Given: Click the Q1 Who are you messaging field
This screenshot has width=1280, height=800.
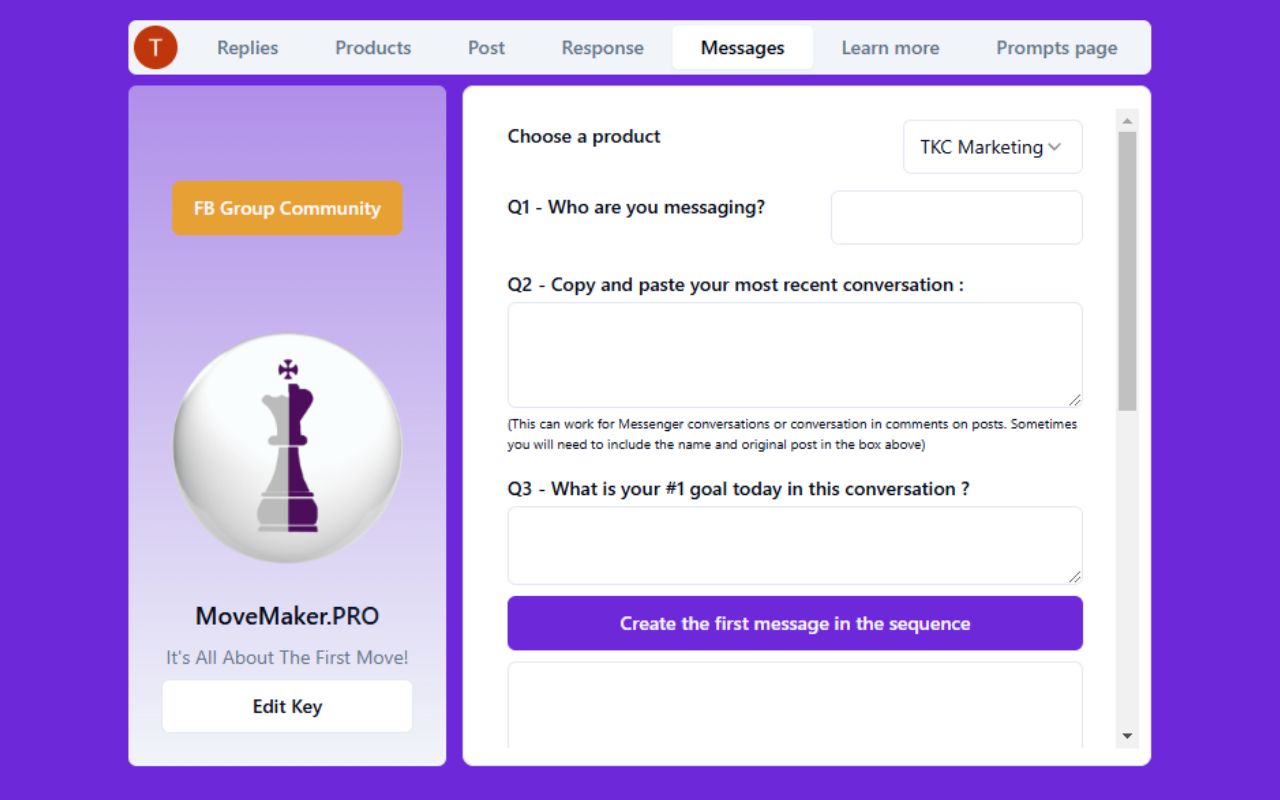Looking at the screenshot, I should 956,217.
